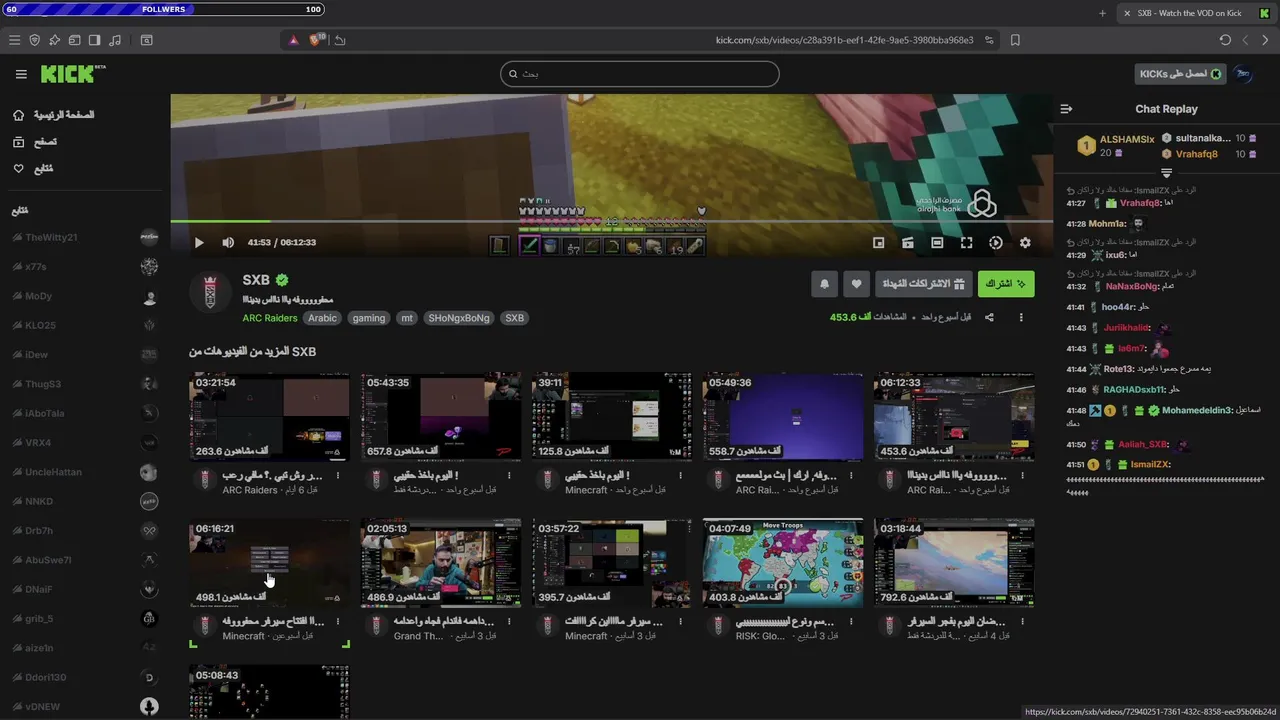Open the 05:43:35 video thumbnail
The width and height of the screenshot is (1280, 720).
point(440,416)
